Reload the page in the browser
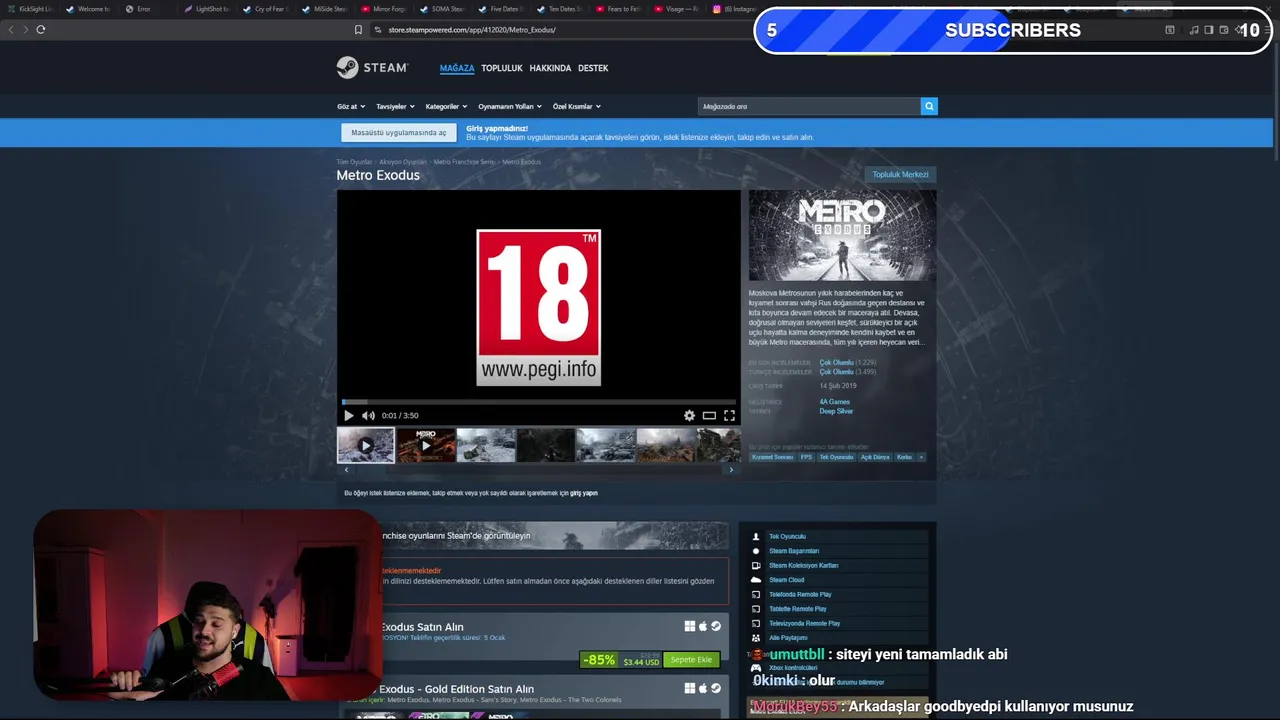The image size is (1280, 720). (40, 29)
